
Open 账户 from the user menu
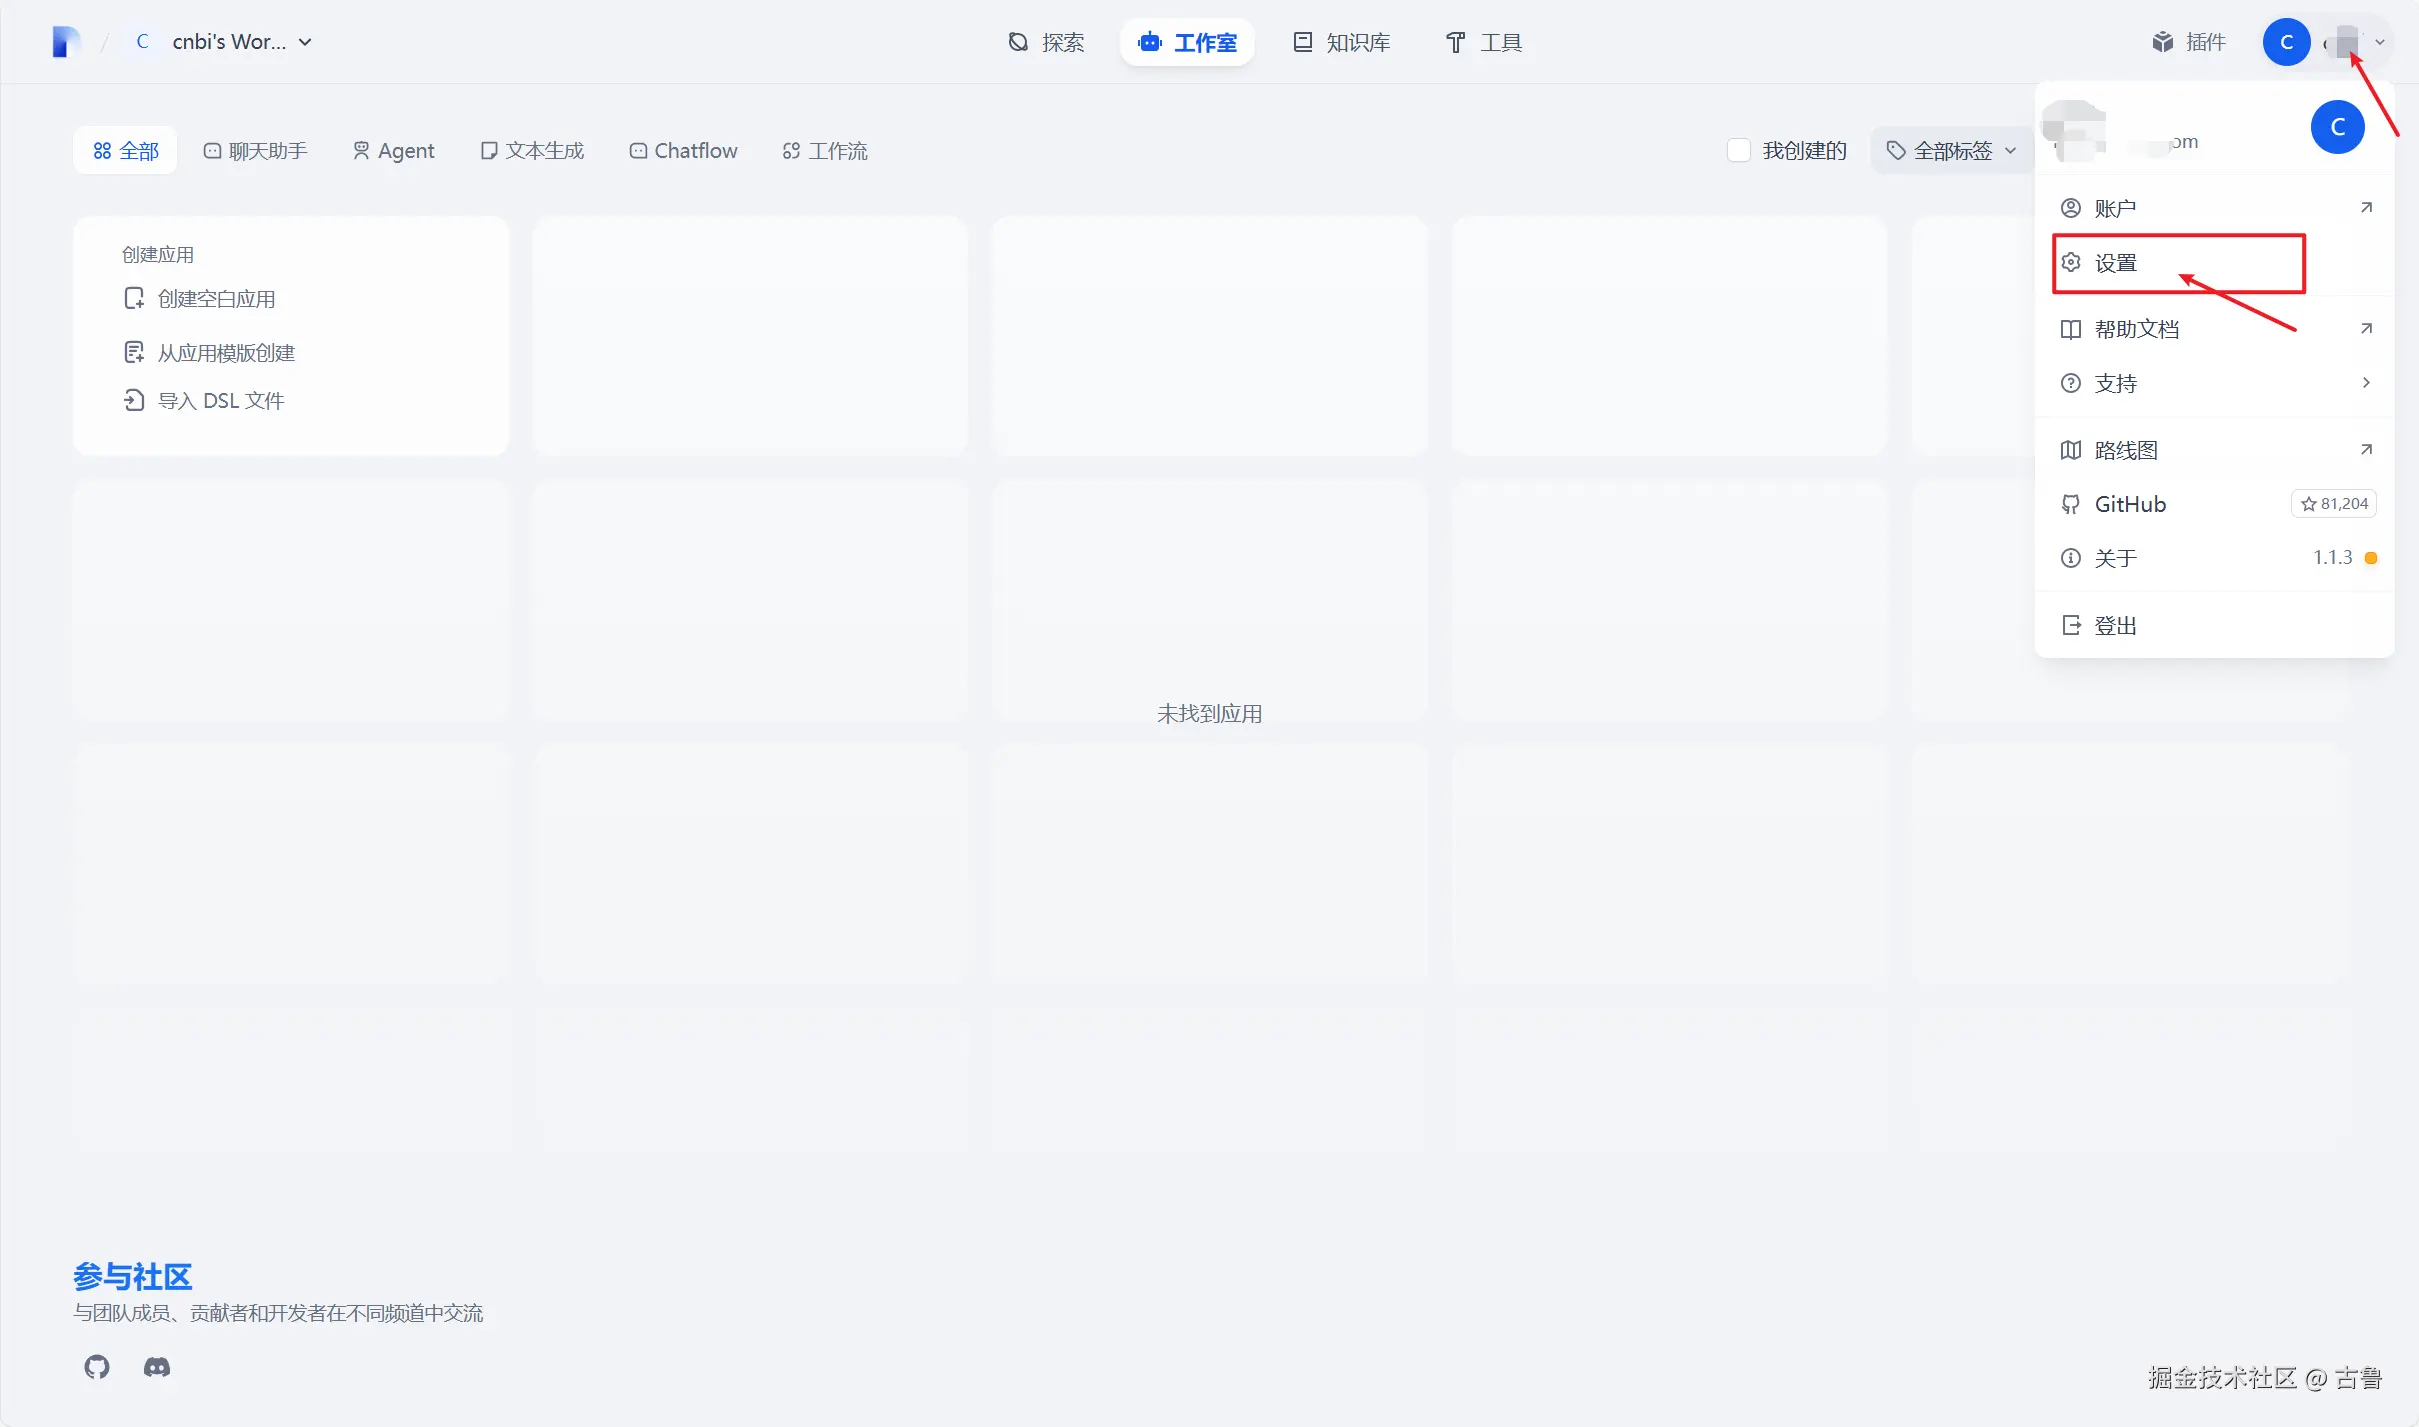(2115, 208)
